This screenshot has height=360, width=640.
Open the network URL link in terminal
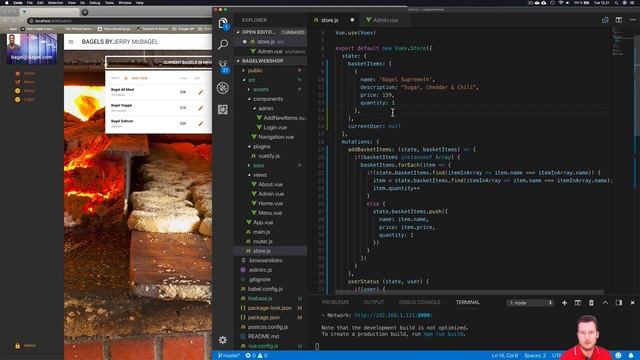coord(393,315)
